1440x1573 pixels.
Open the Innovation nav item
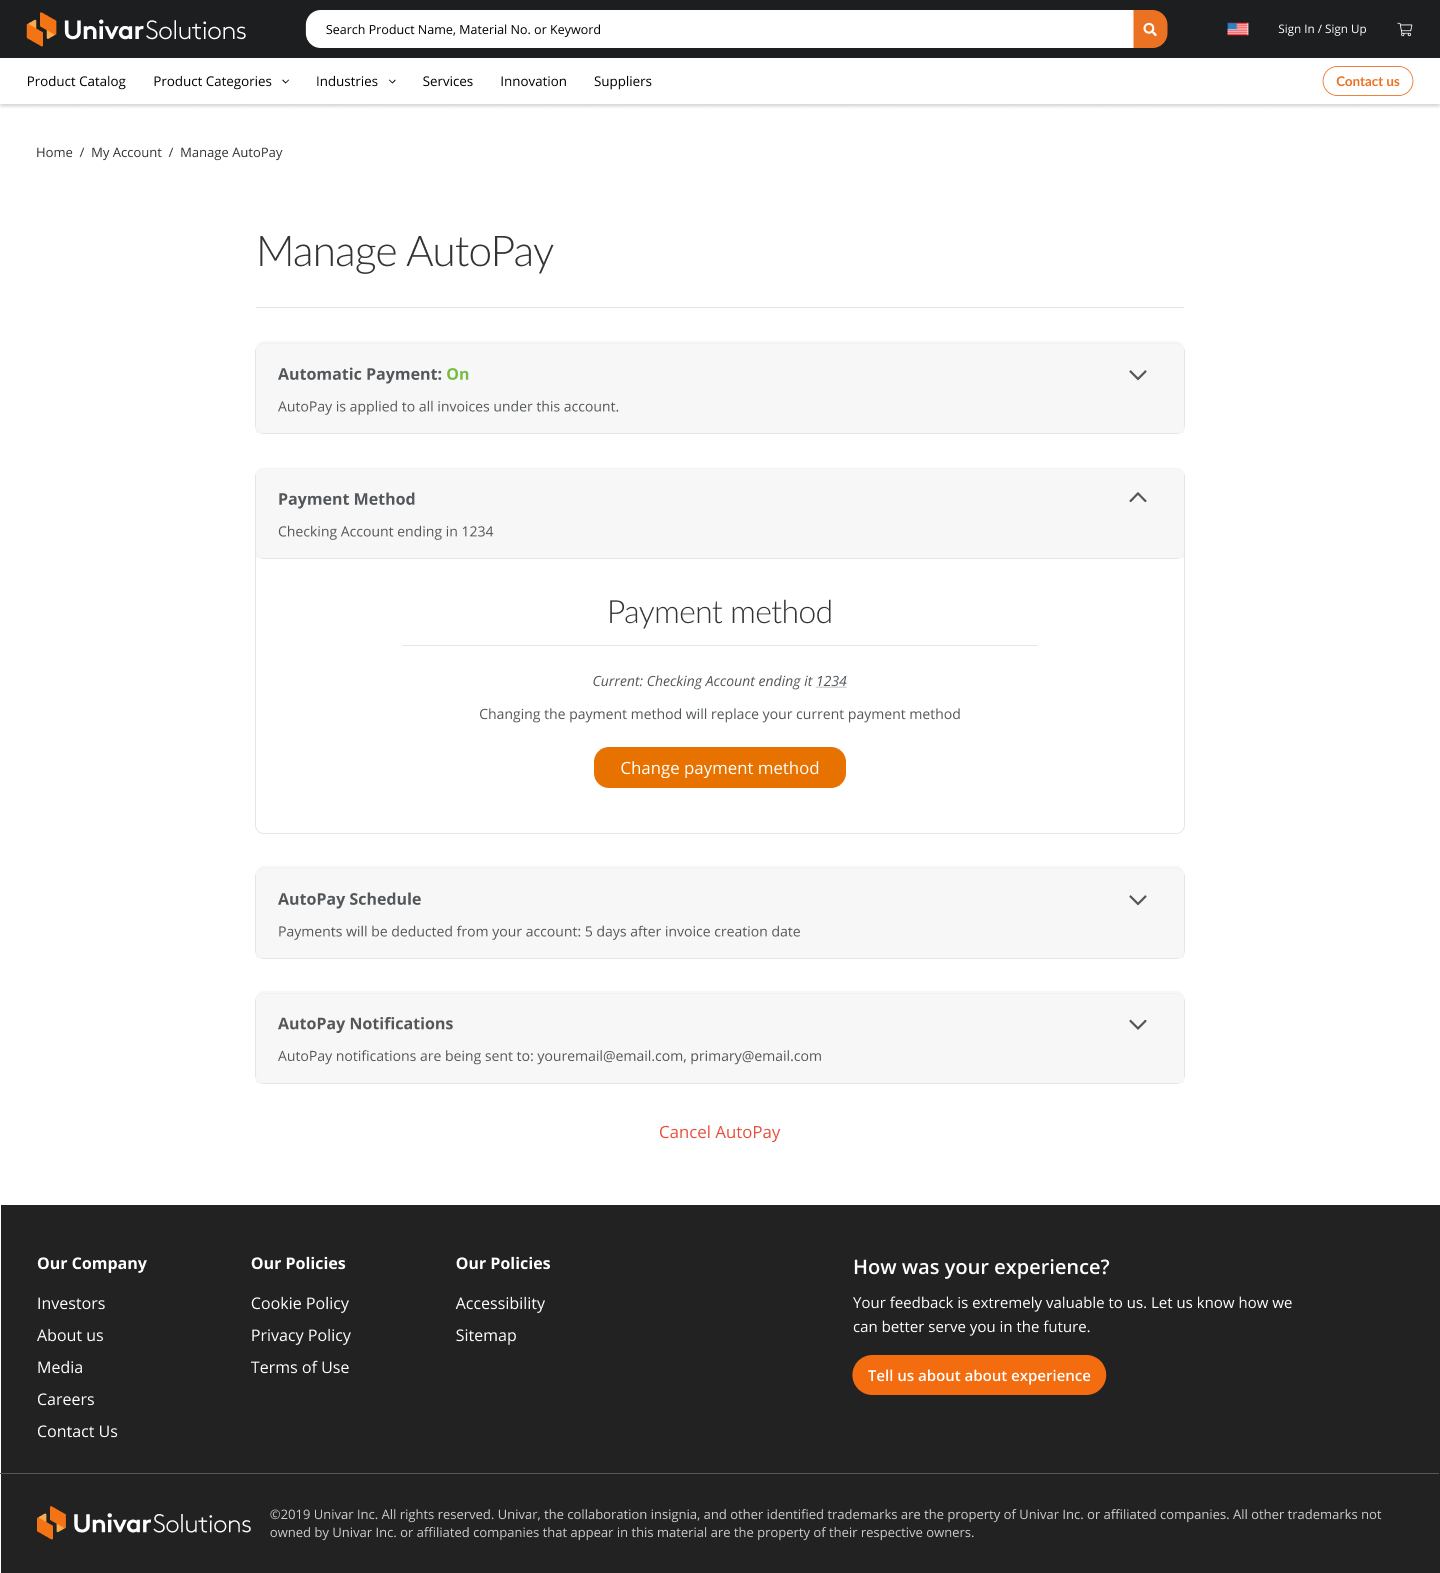(533, 81)
